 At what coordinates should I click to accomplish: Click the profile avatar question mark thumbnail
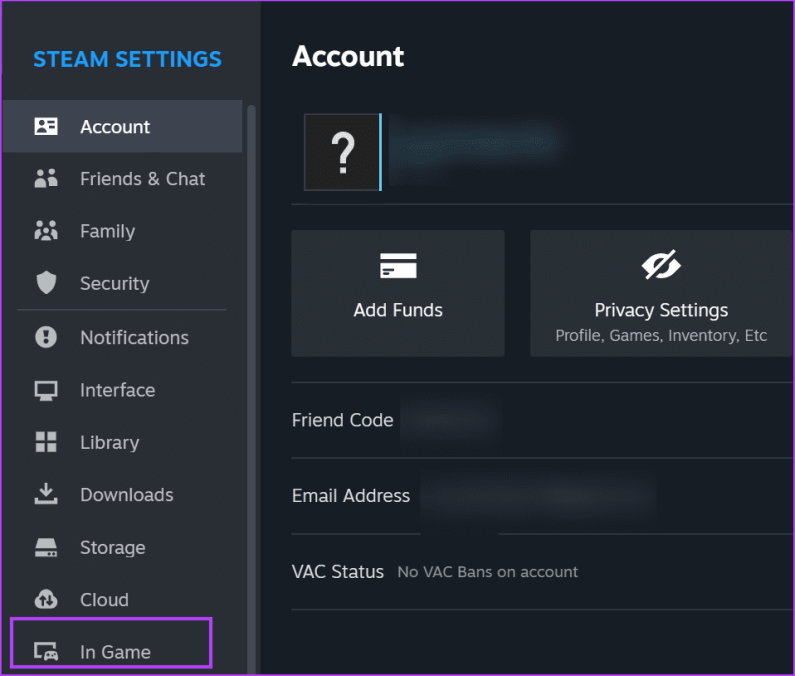[x=342, y=152]
